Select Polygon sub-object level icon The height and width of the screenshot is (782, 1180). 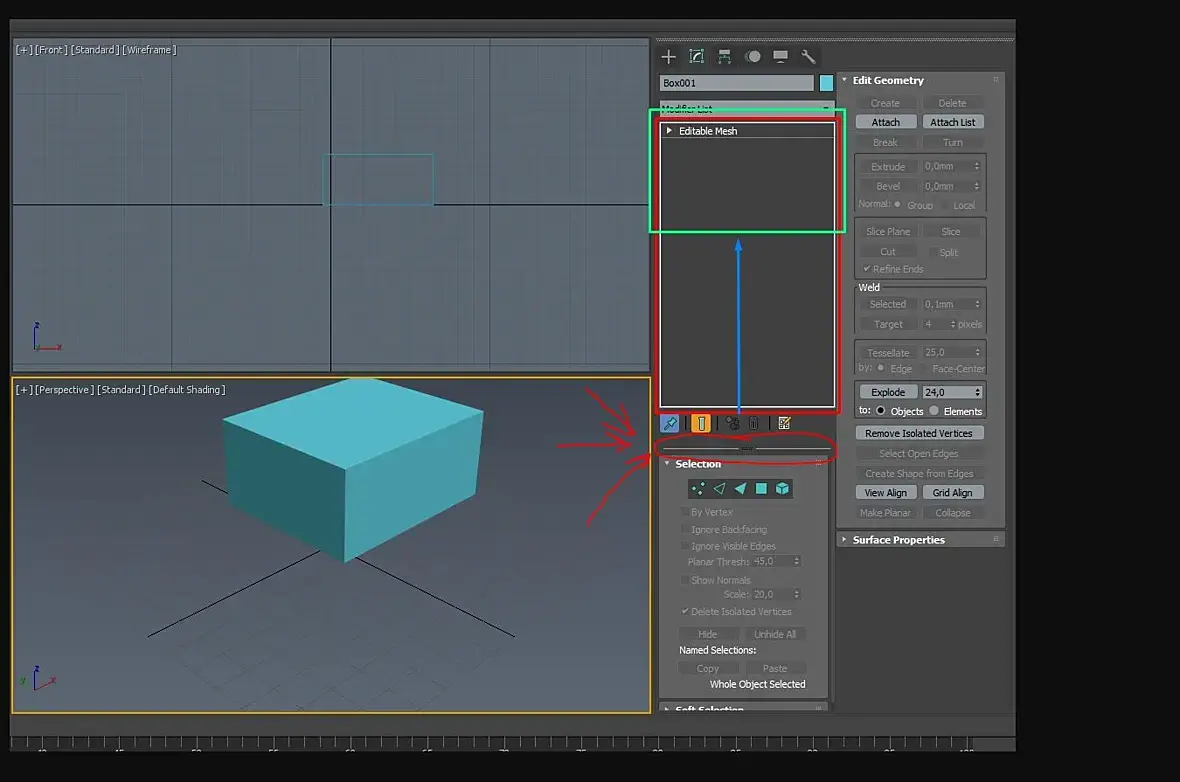tap(761, 488)
